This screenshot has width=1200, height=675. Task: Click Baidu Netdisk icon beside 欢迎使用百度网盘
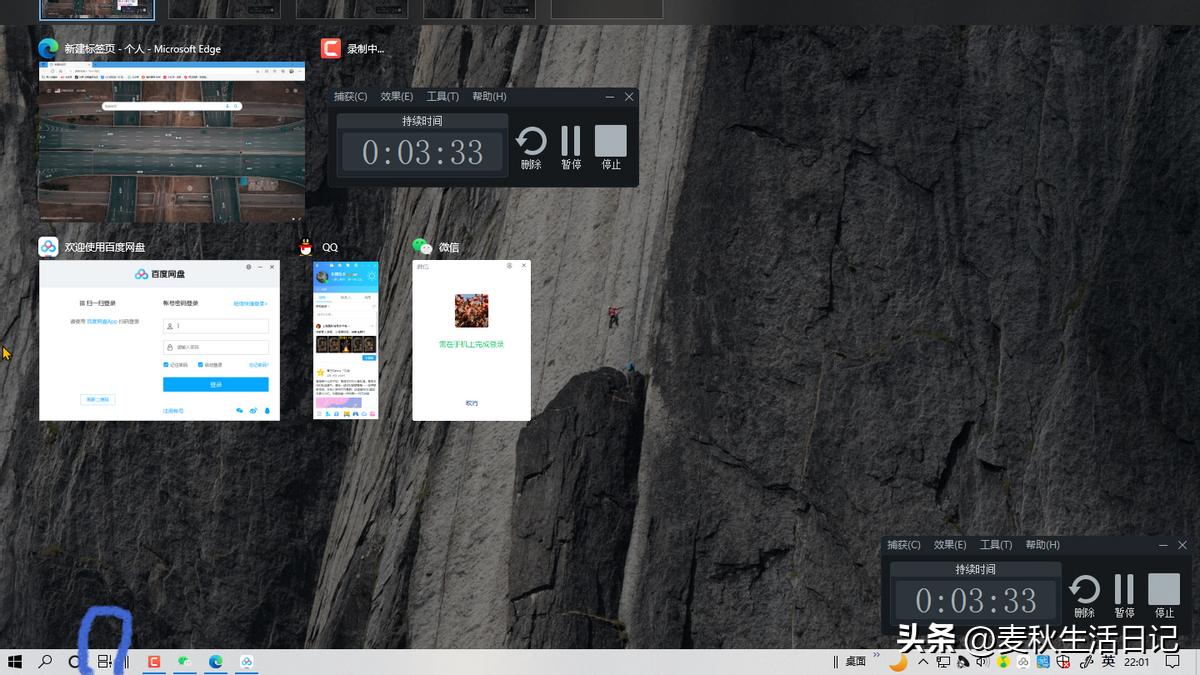click(48, 247)
